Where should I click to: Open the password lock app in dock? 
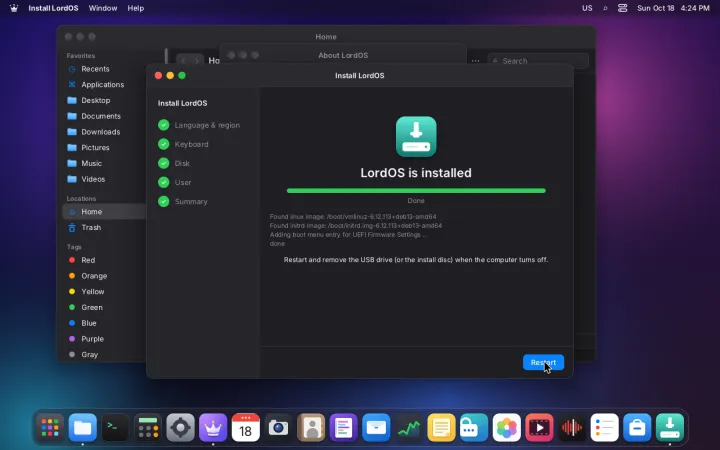474,428
